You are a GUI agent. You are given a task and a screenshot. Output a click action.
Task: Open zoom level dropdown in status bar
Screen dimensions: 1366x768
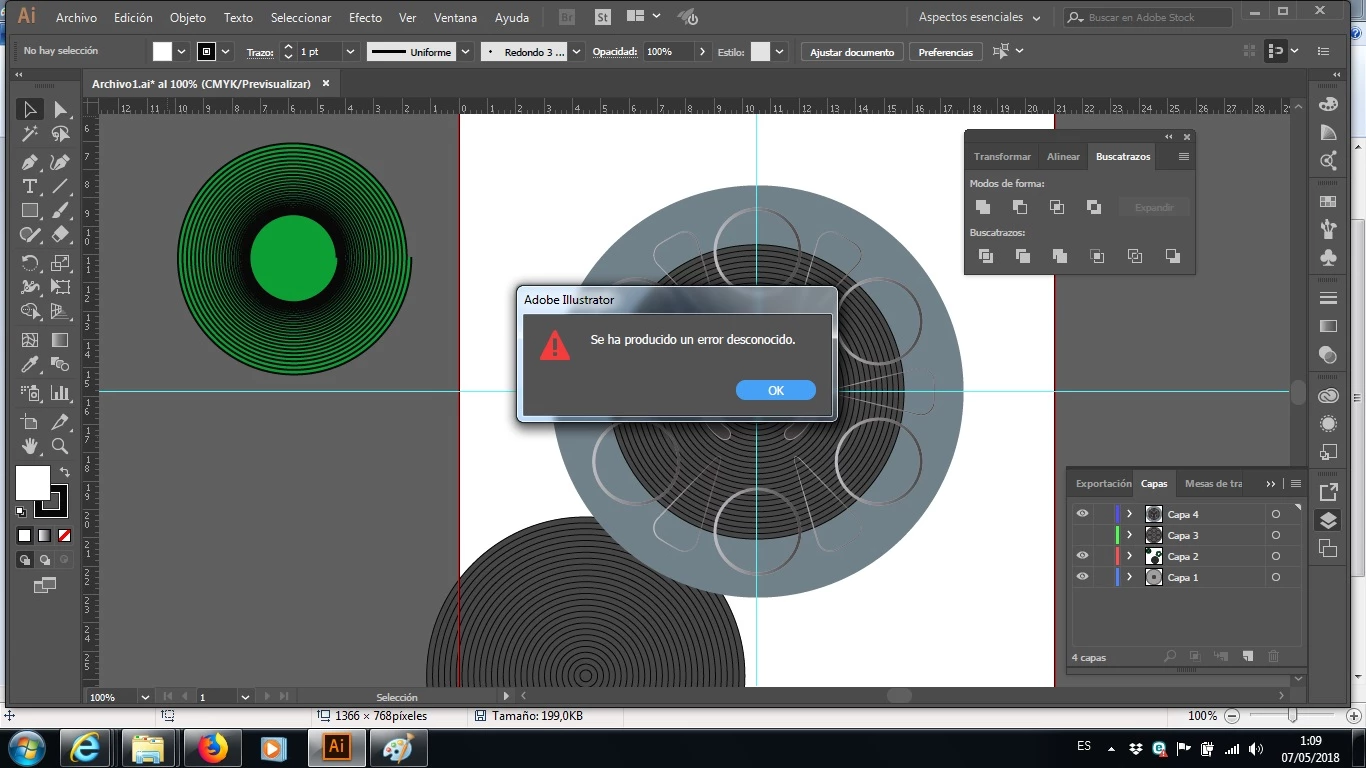click(x=145, y=697)
